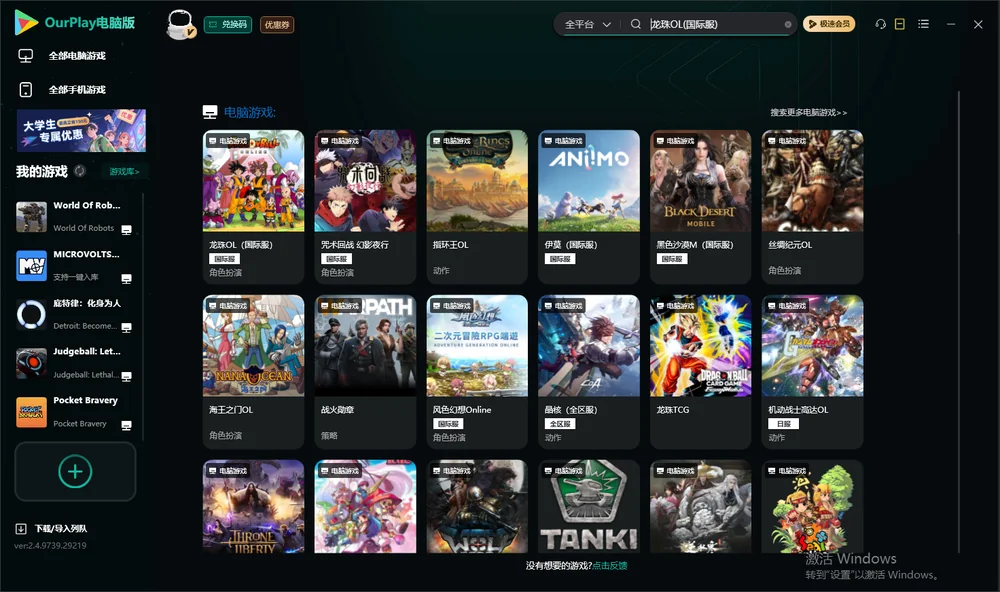Click the refresh icon beside 我的游戏
This screenshot has width=1000, height=592.
(80, 171)
